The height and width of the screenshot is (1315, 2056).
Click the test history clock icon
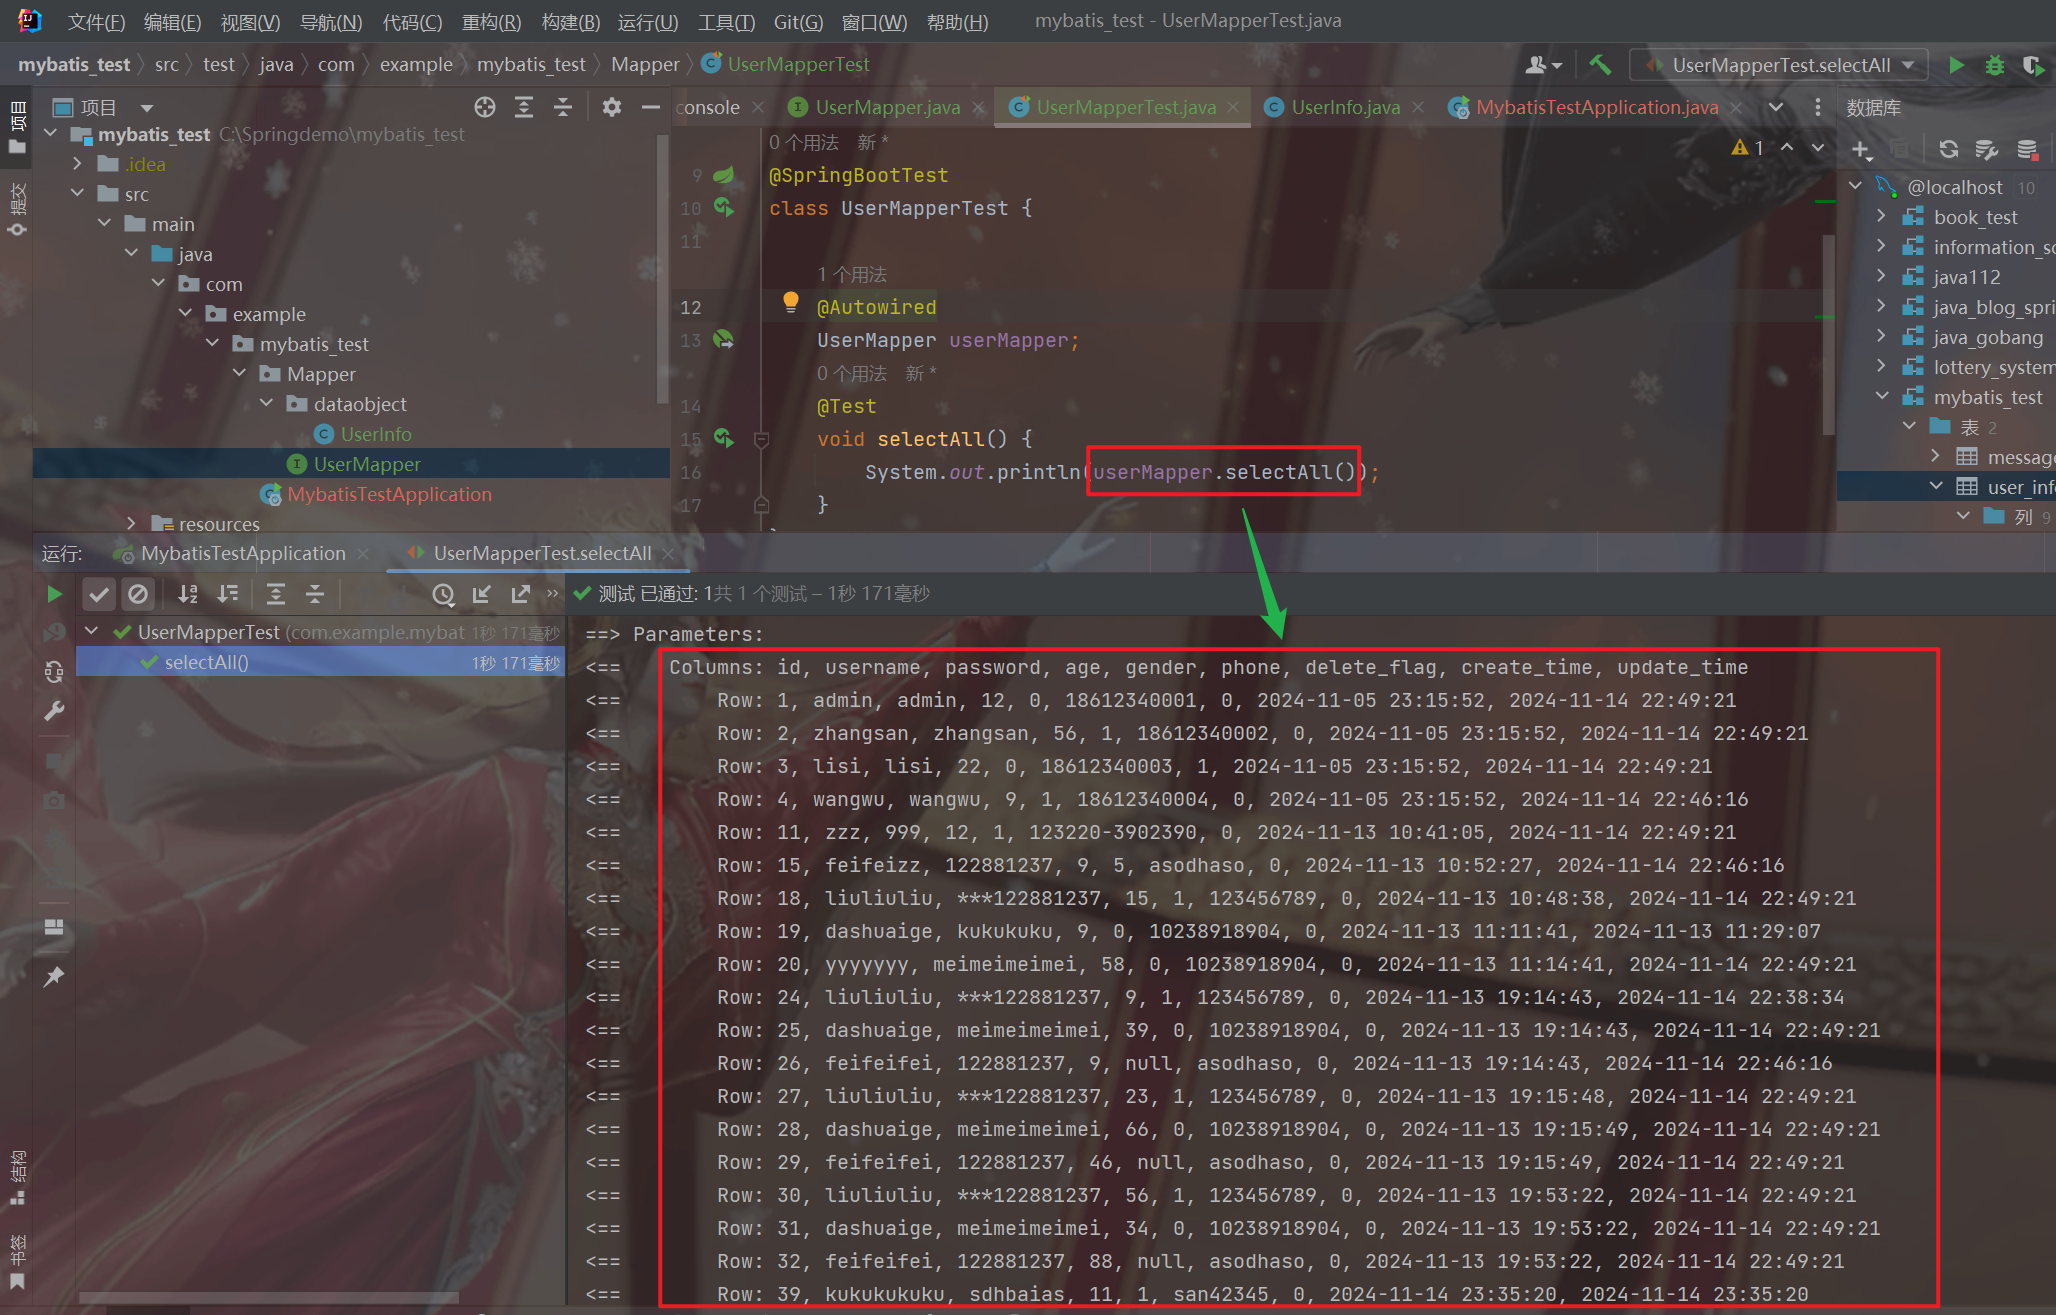443,595
